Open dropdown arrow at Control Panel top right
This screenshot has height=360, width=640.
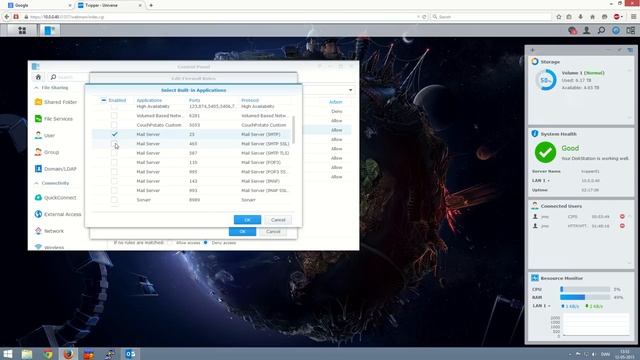[350, 90]
